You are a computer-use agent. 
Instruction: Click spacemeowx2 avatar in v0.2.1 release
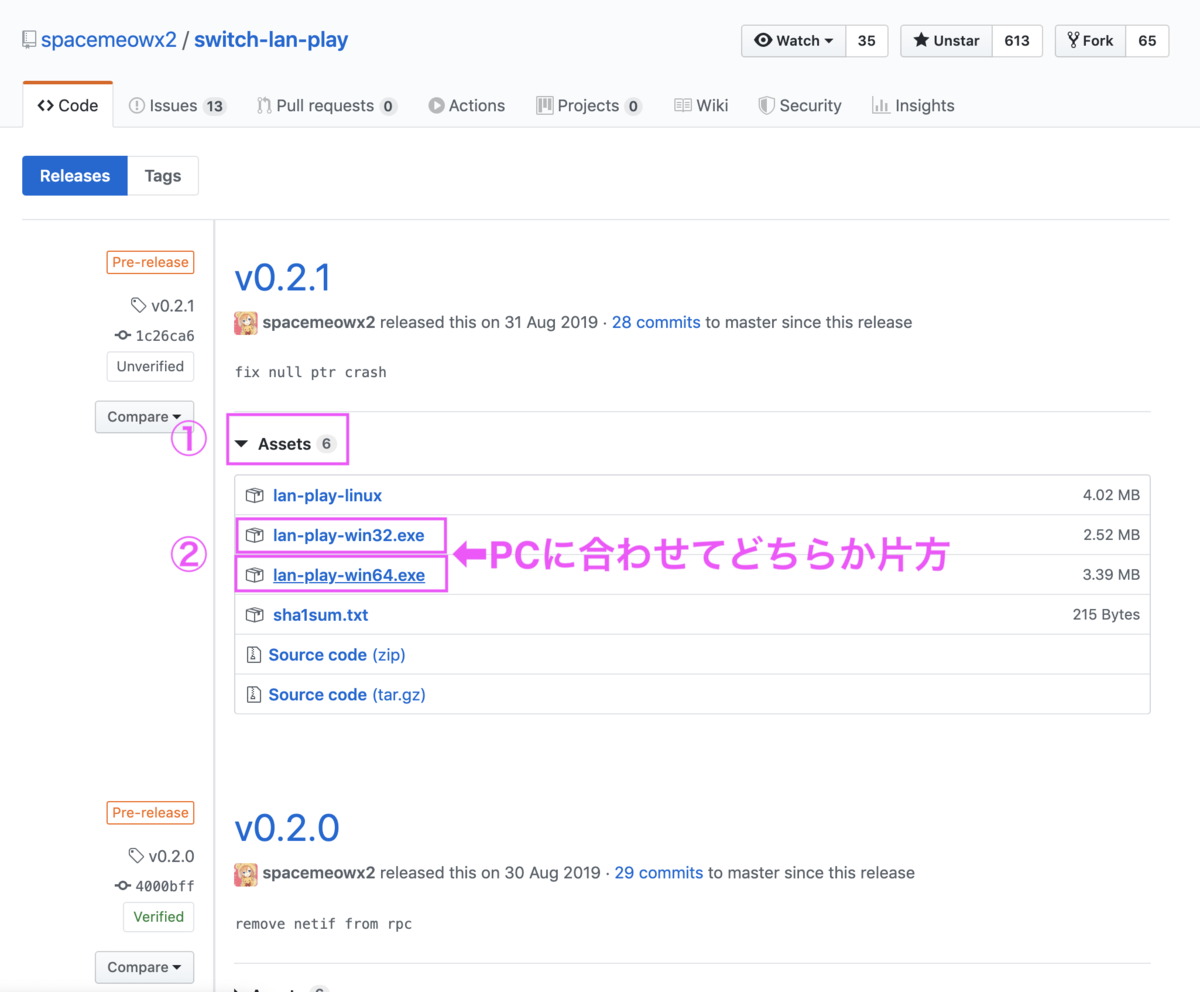(246, 323)
